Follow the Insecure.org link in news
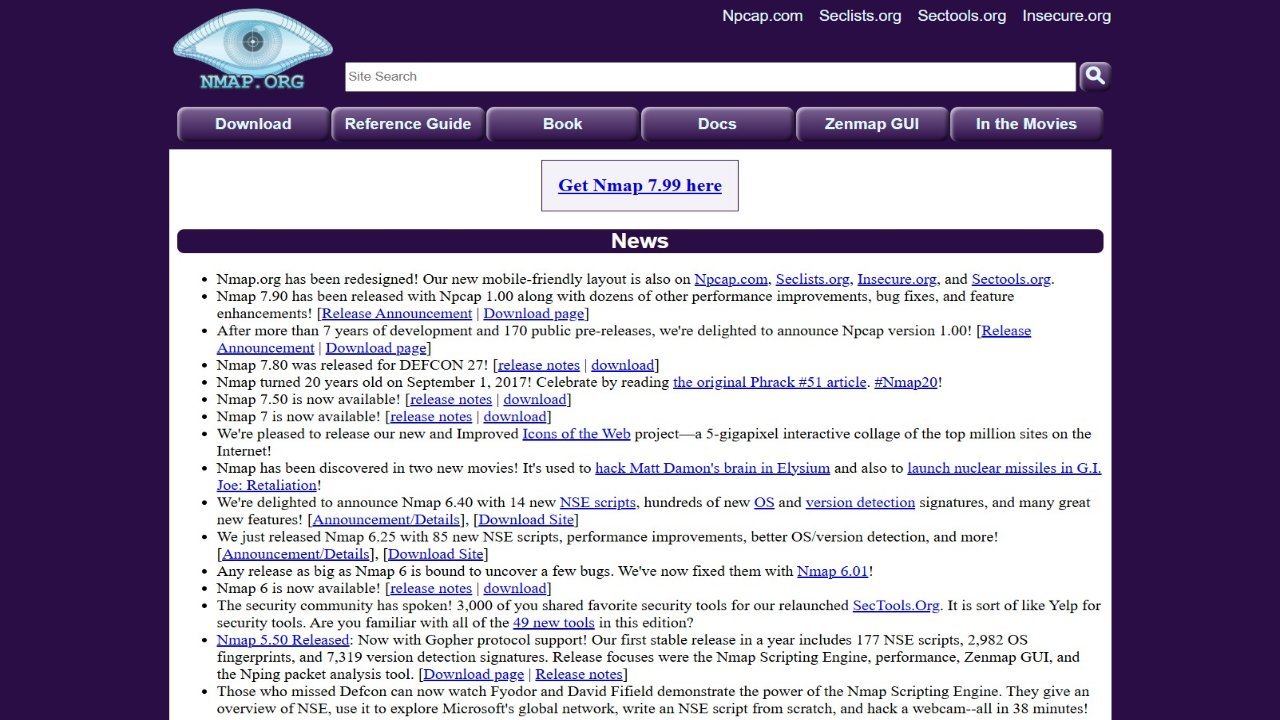 click(897, 279)
